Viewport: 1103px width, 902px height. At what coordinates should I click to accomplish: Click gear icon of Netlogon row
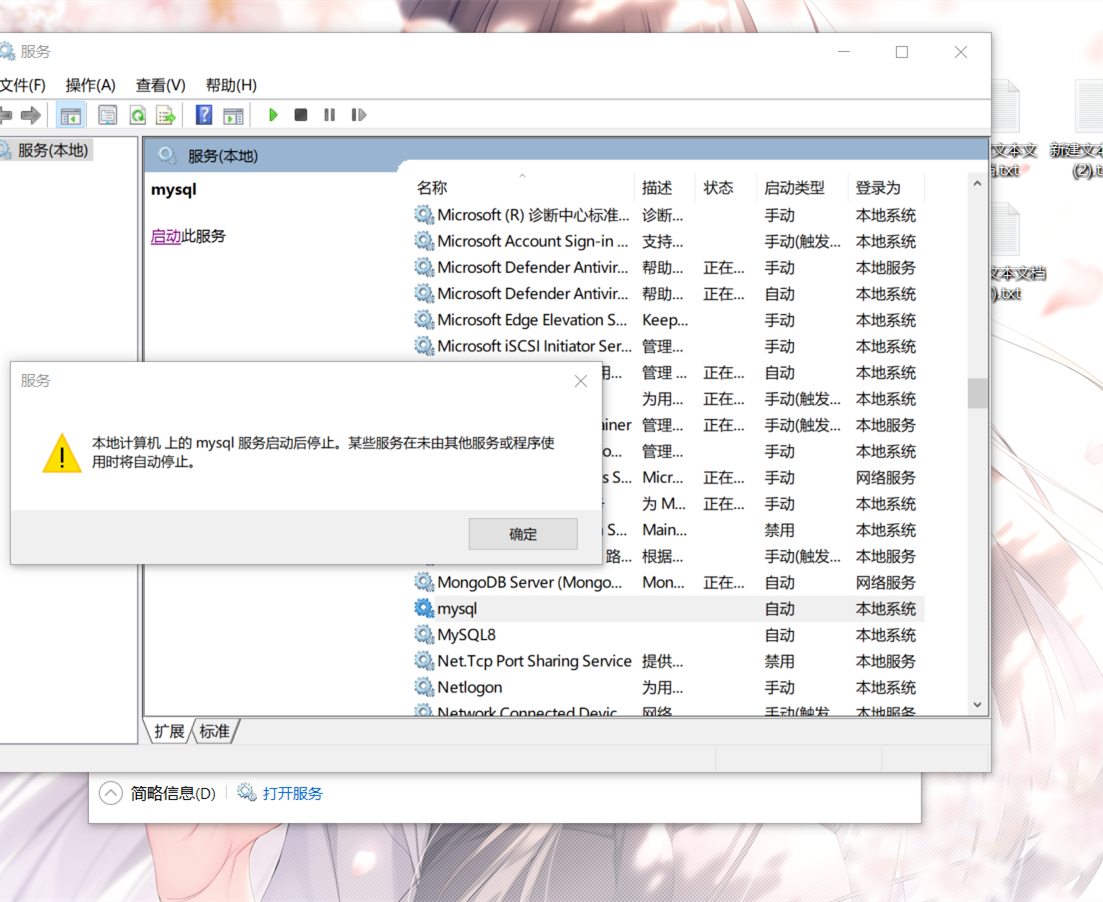click(x=423, y=687)
